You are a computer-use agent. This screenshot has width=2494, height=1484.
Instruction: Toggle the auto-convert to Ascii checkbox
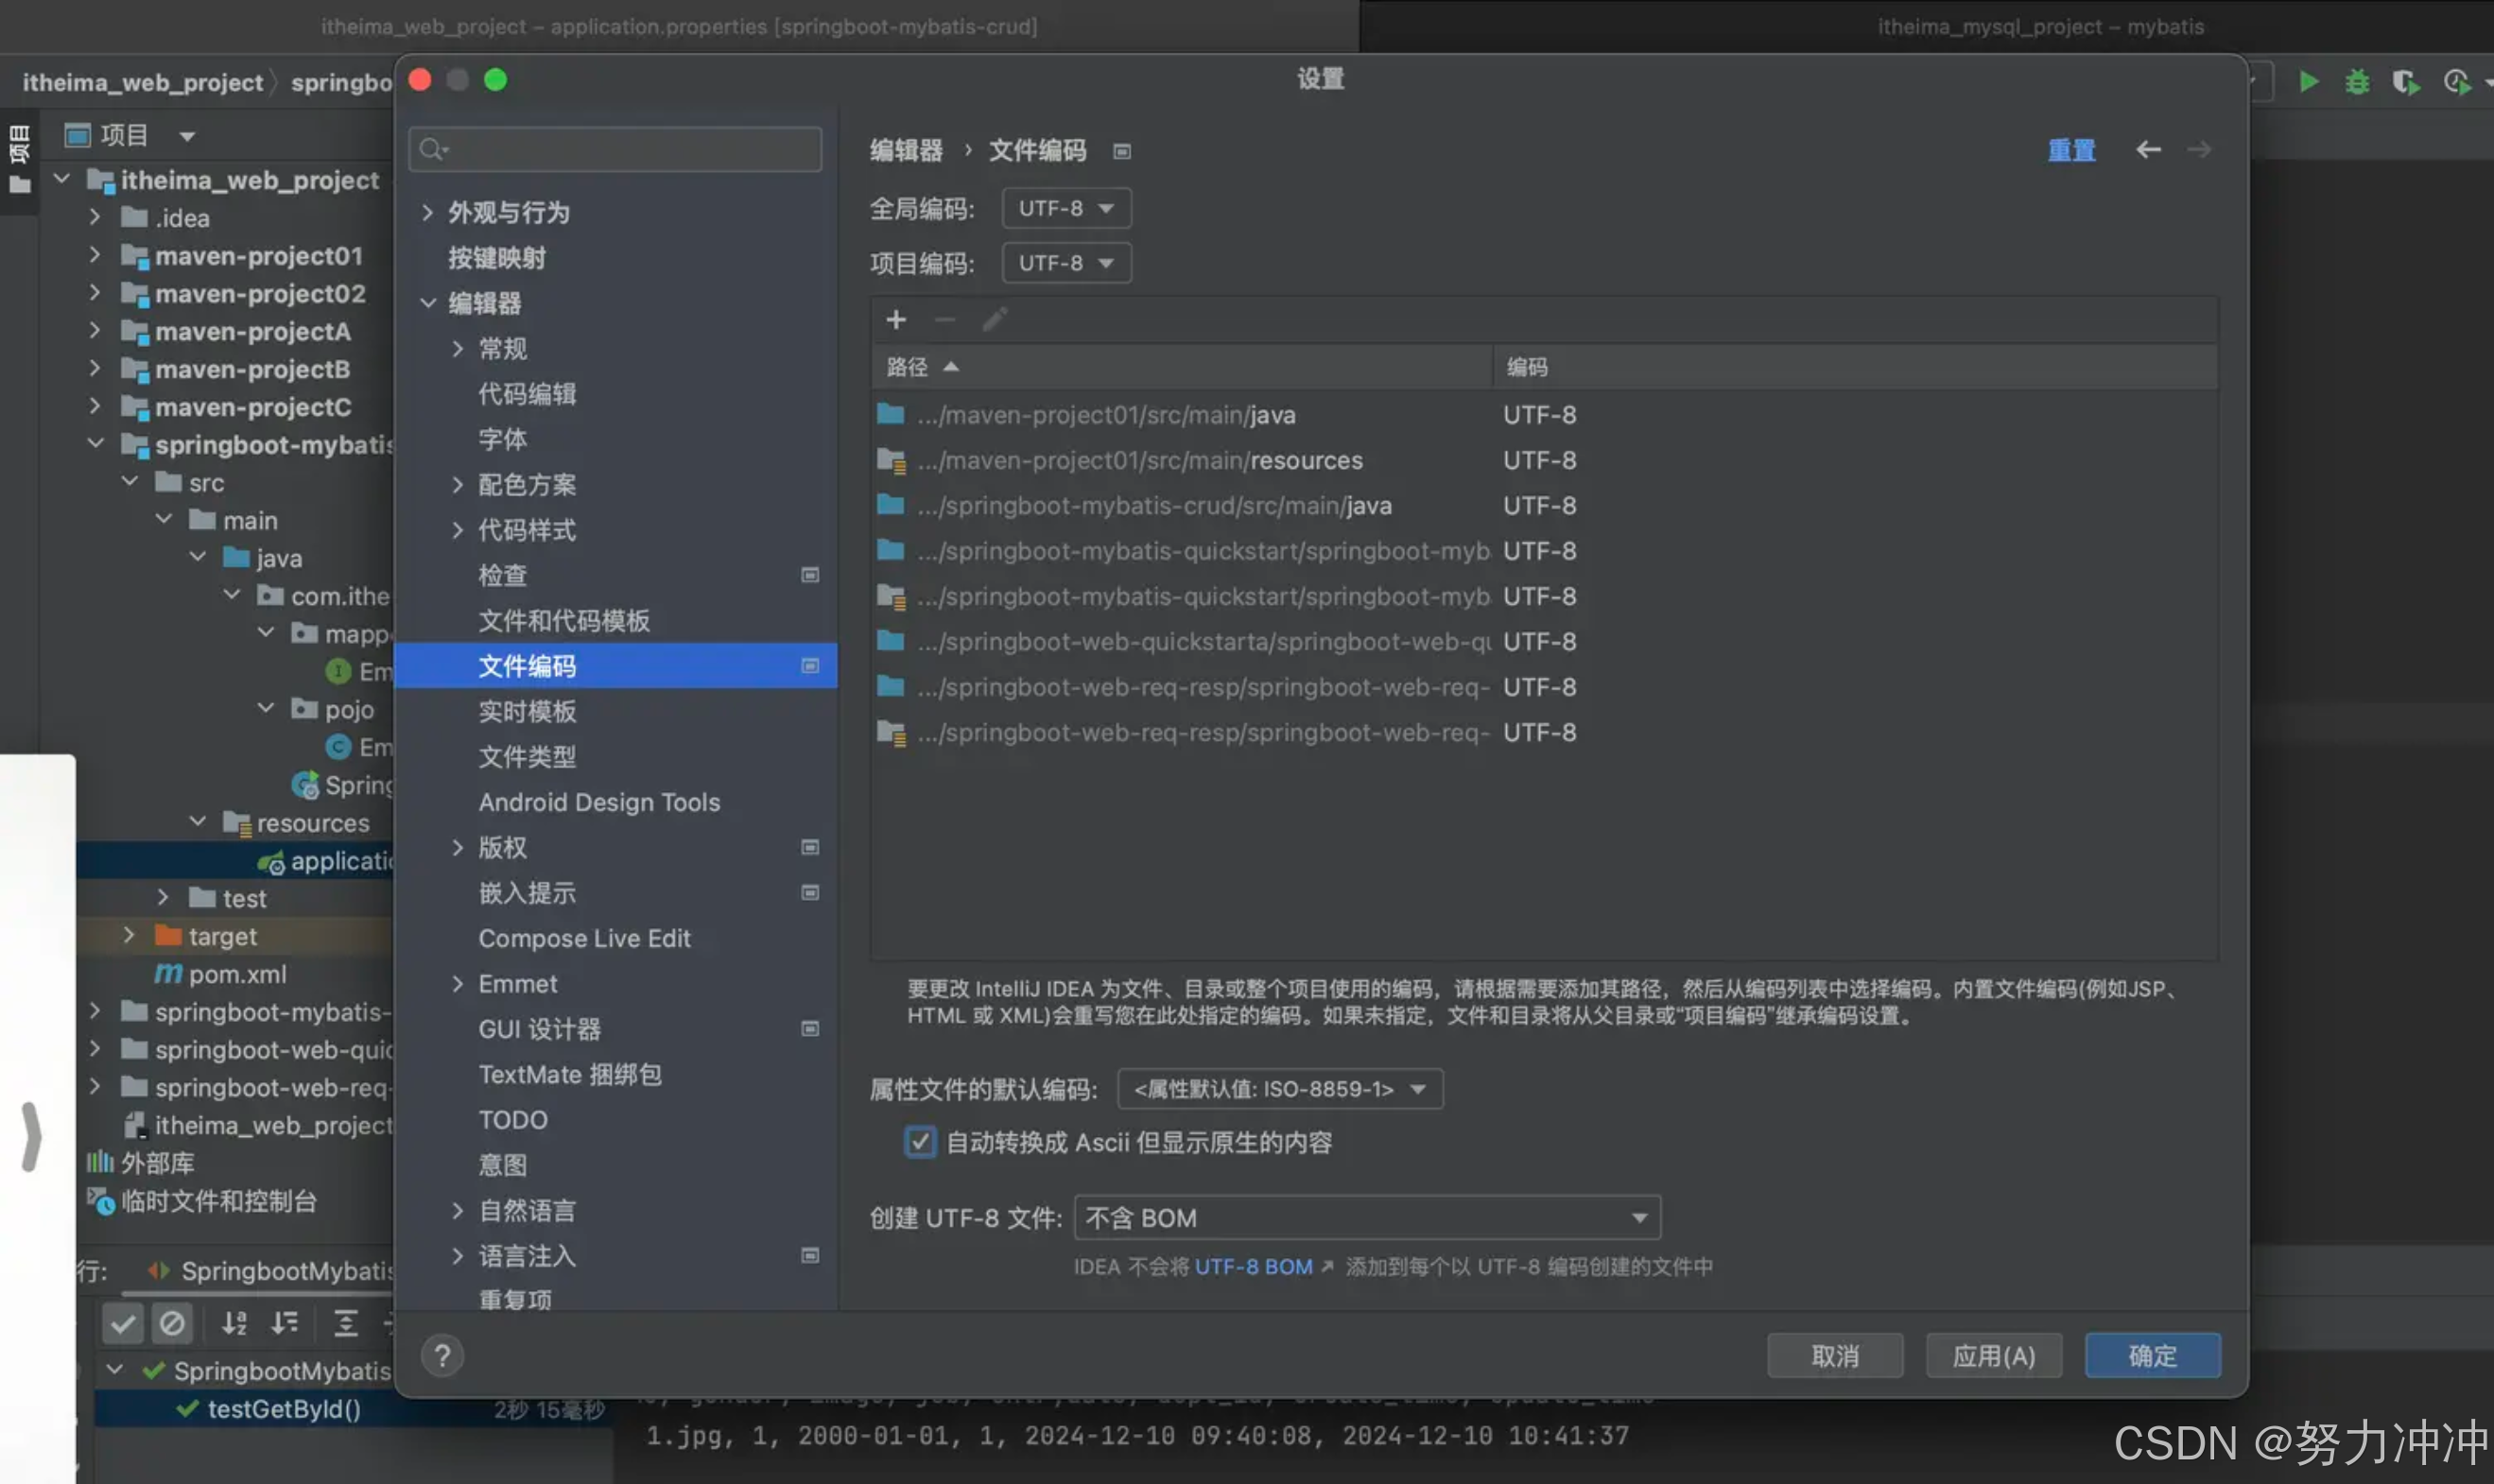920,1142
